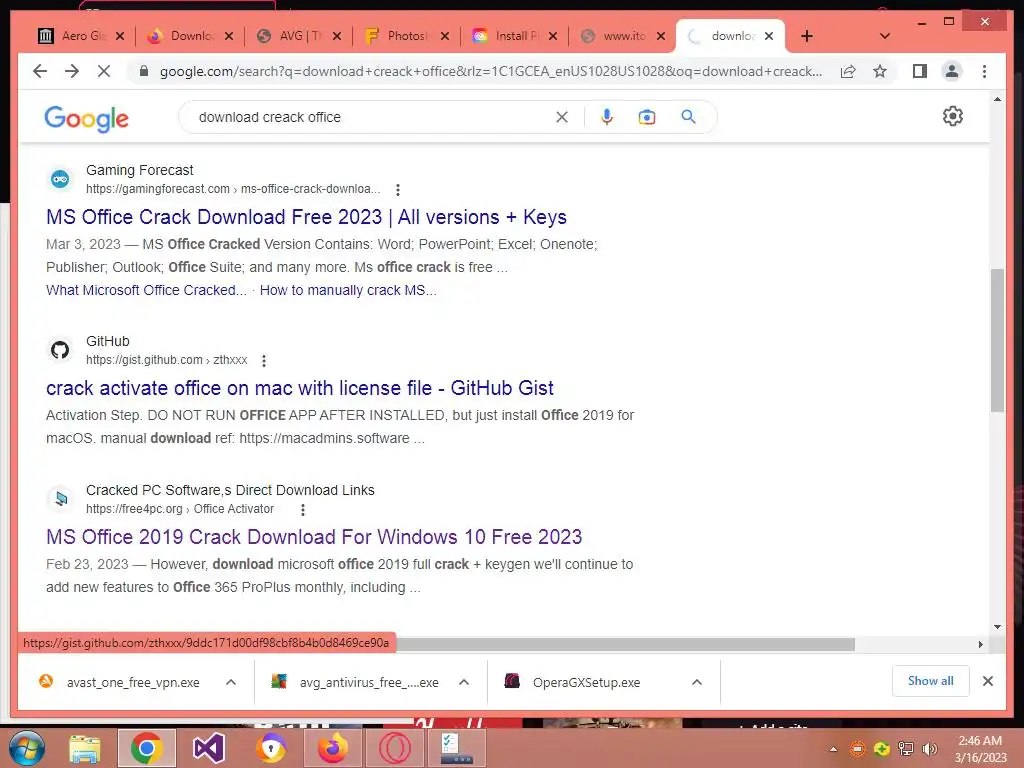Open File Explorer from taskbar
This screenshot has width=1024, height=768.
[85, 748]
